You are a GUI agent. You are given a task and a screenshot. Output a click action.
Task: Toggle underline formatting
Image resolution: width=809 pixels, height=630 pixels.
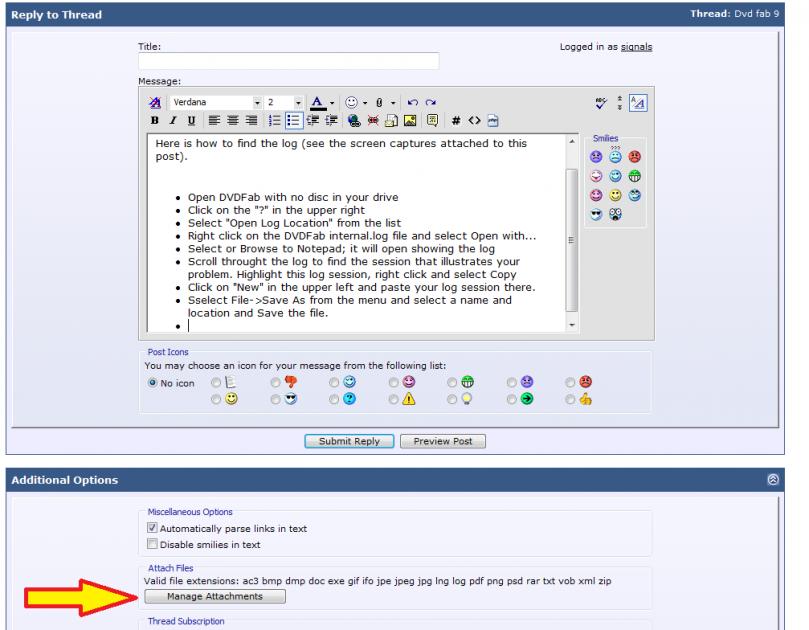coord(191,121)
